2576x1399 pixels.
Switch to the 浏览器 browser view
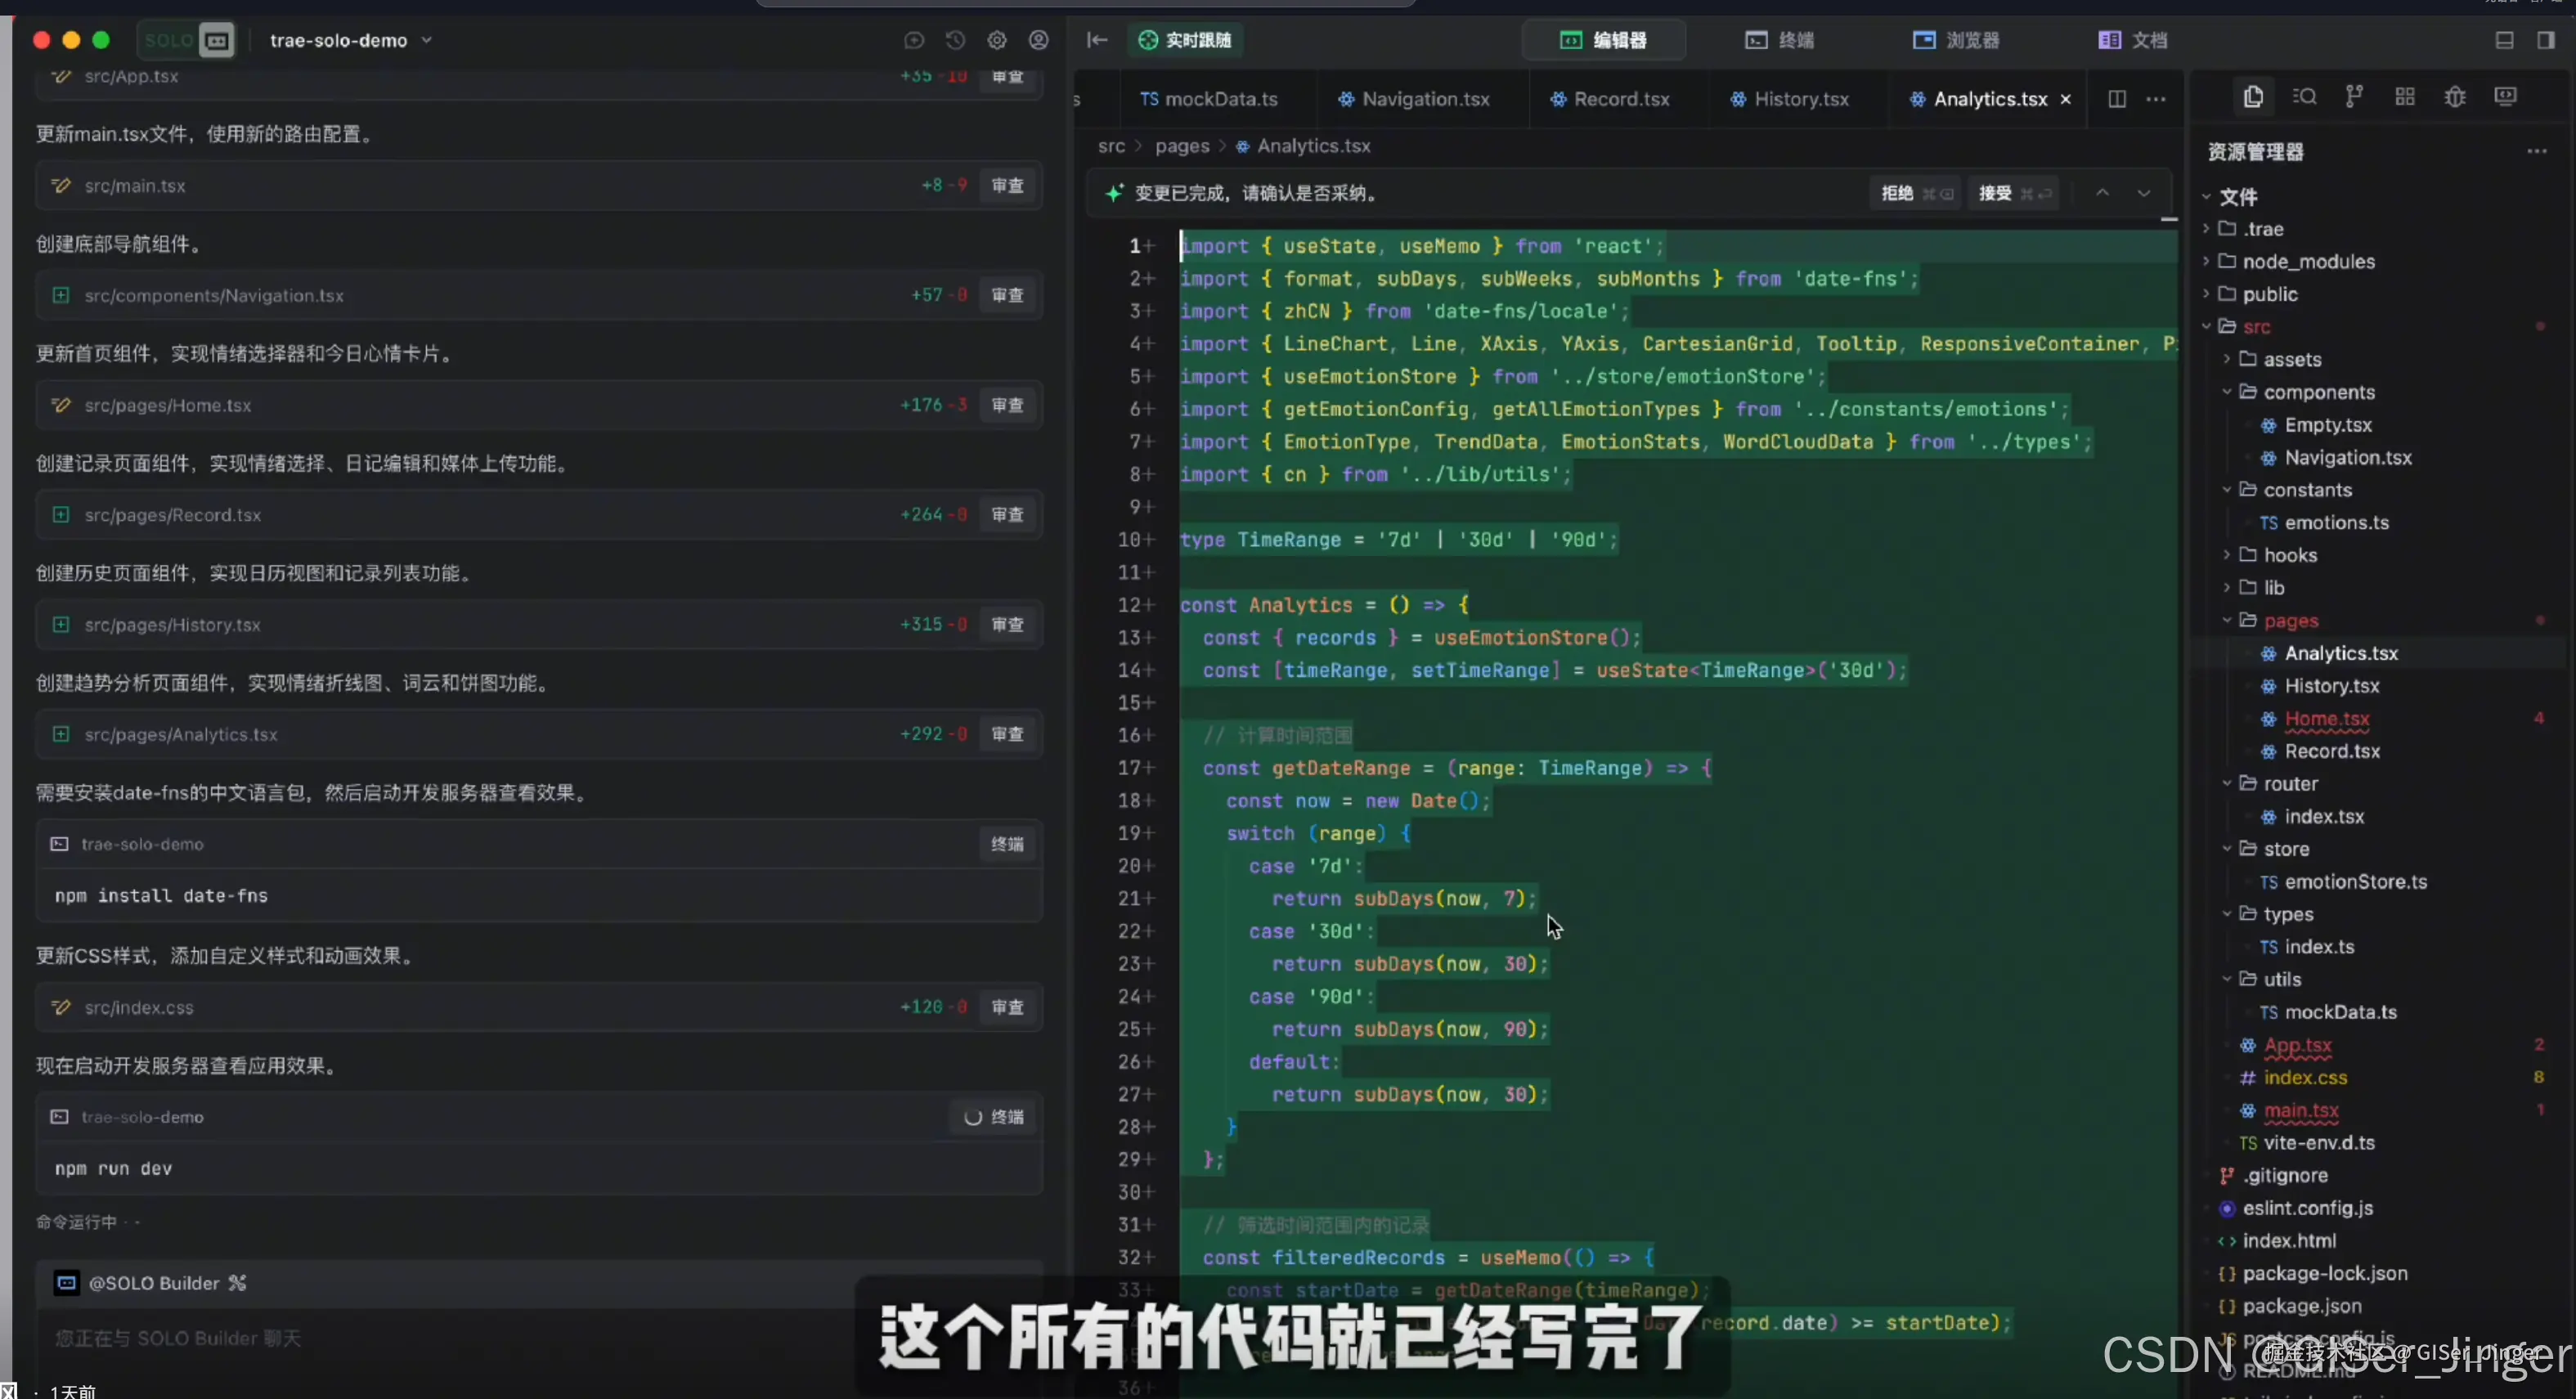point(1956,40)
